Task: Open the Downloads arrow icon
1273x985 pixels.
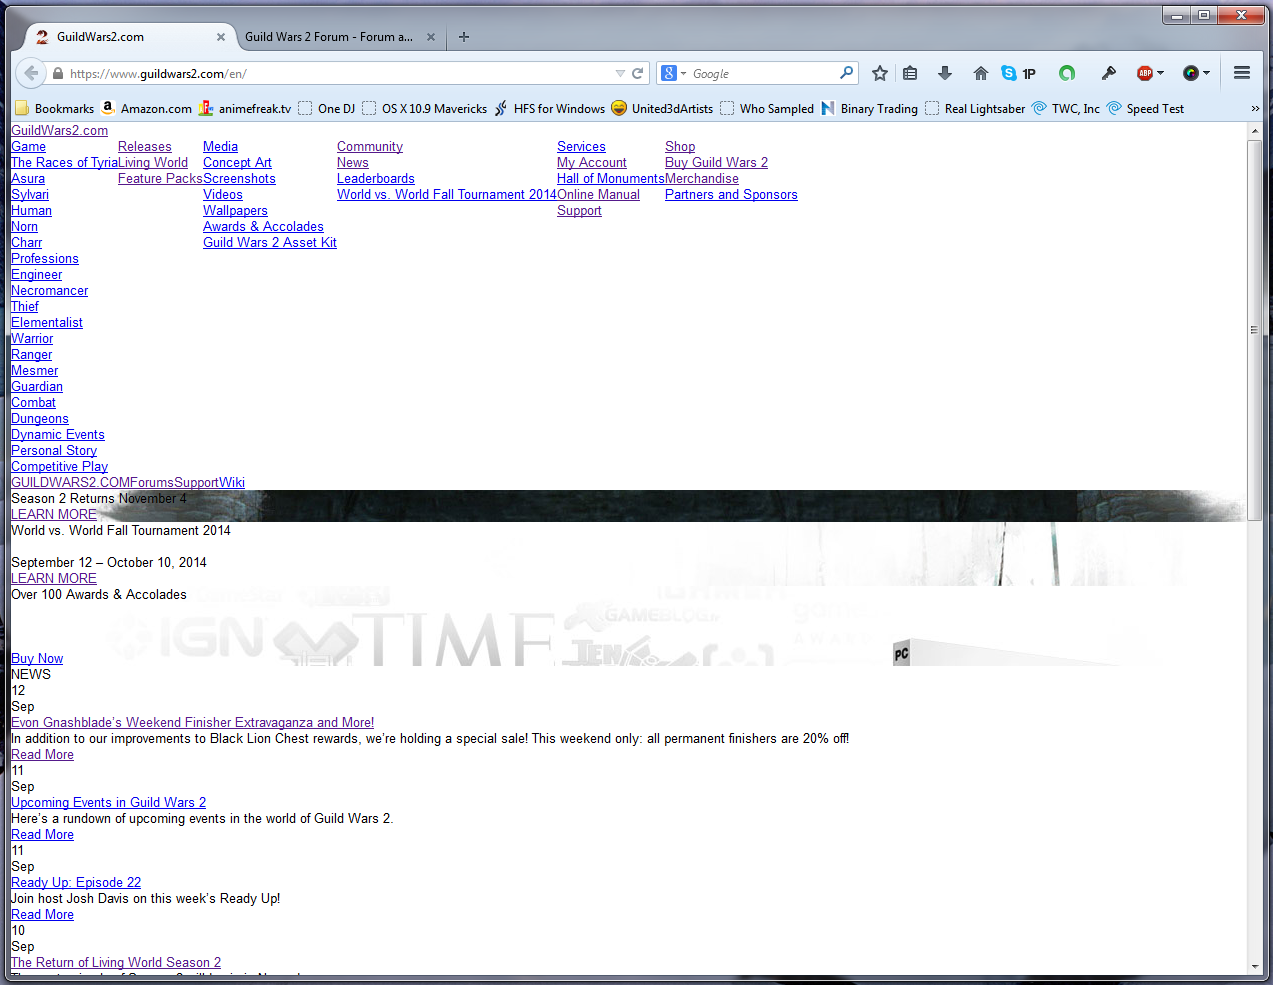Action: pos(945,73)
